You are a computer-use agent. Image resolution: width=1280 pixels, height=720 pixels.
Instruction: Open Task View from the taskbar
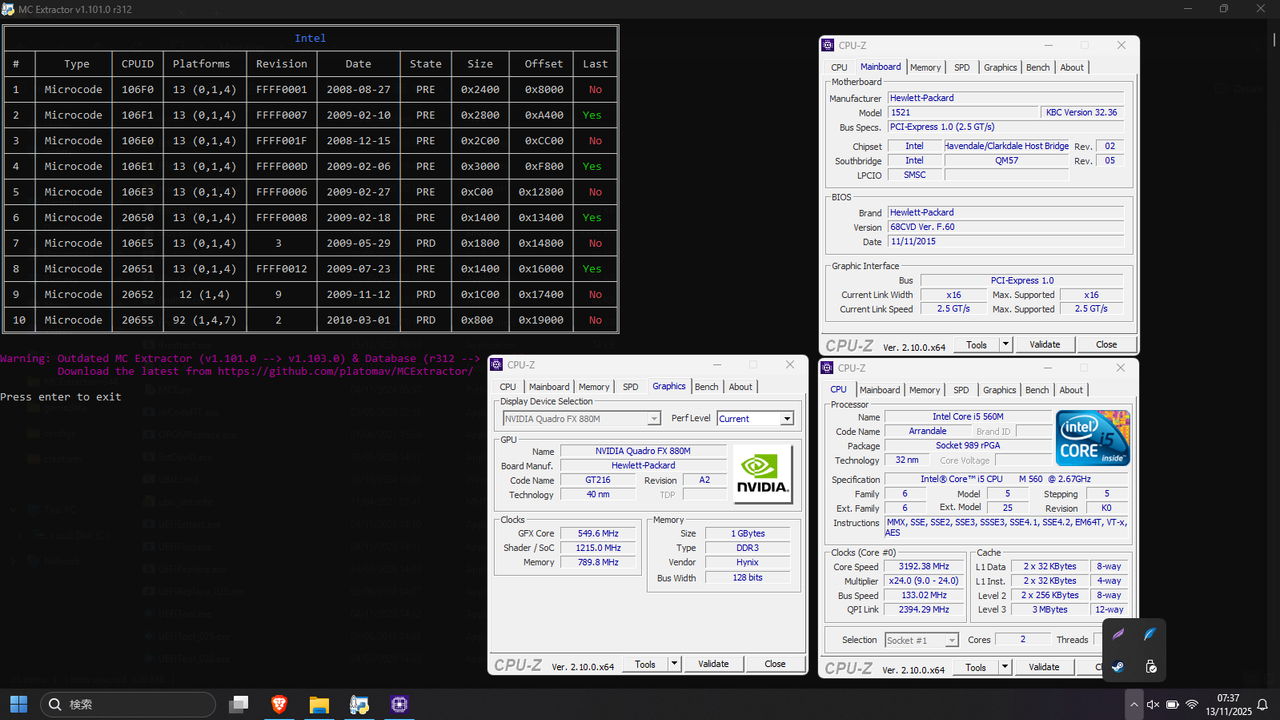238,705
